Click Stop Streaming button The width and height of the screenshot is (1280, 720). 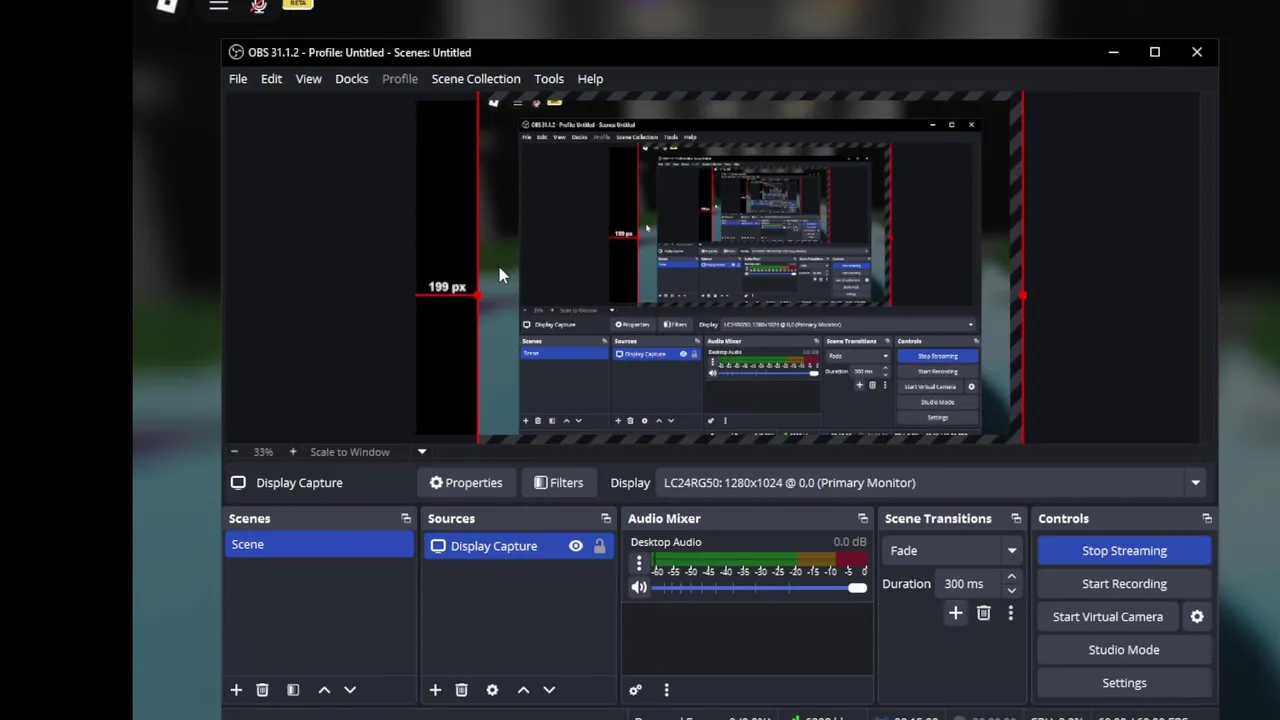click(x=1124, y=551)
